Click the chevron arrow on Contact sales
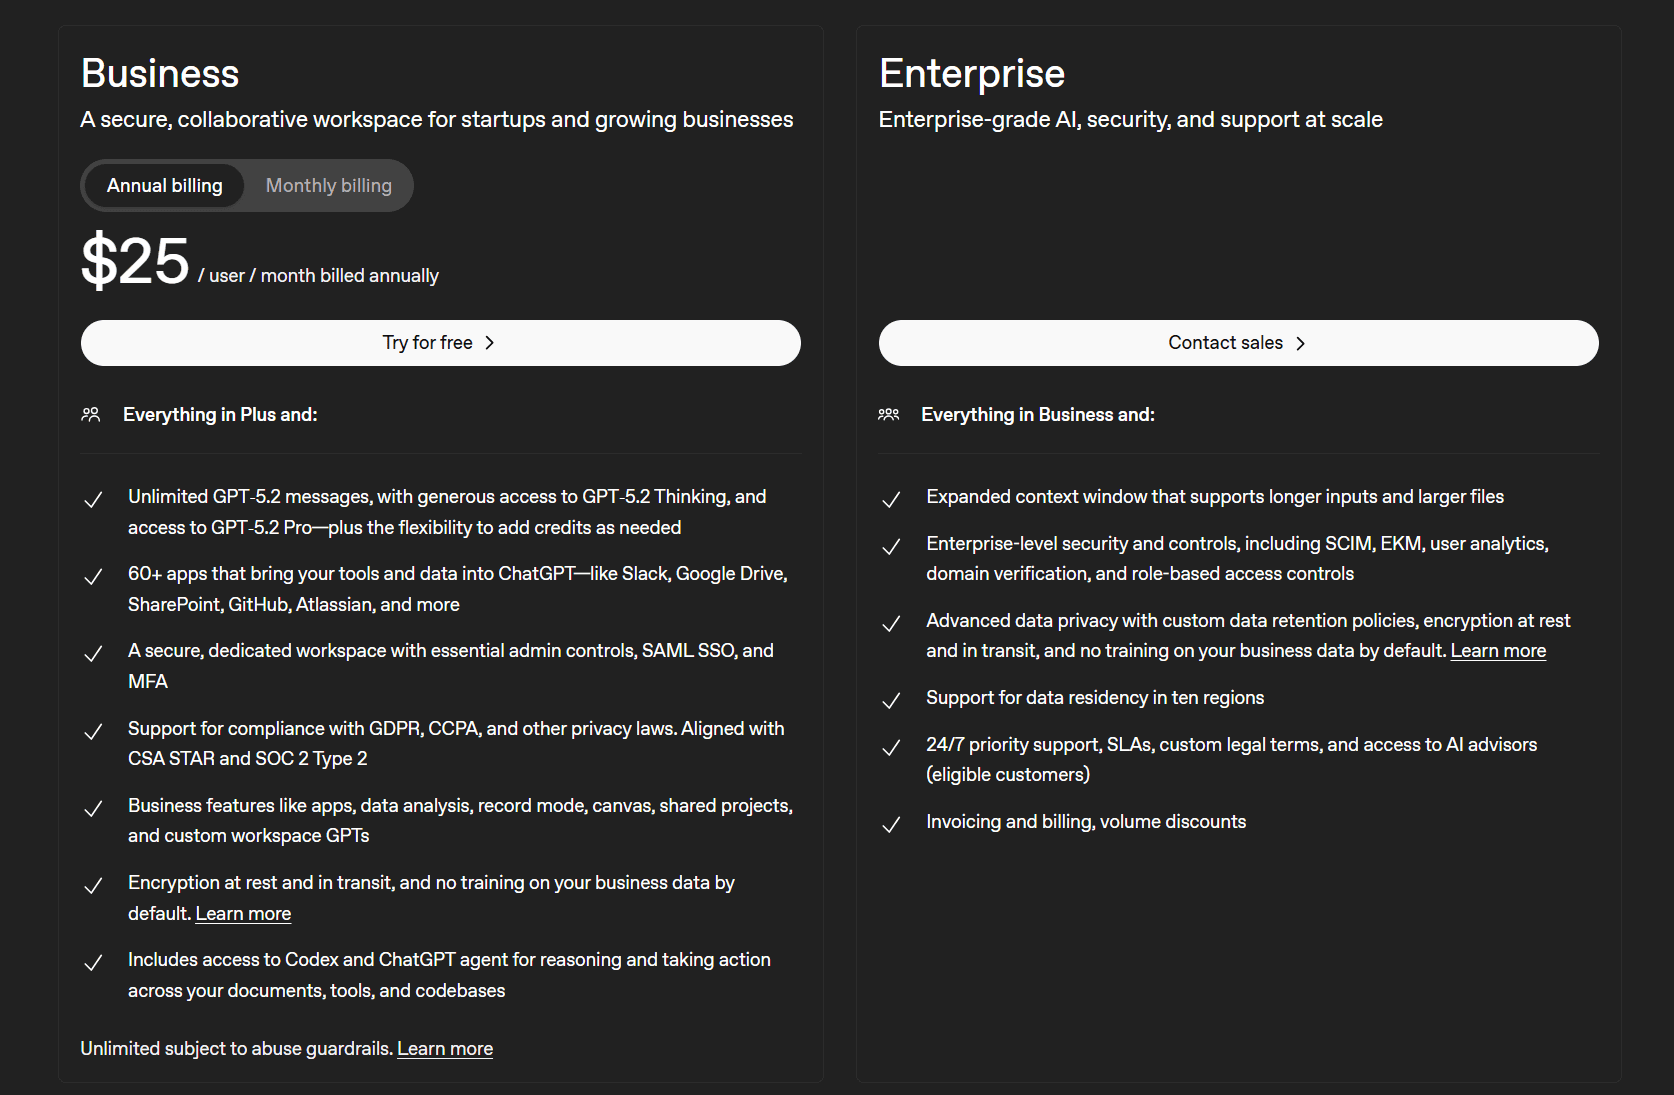The image size is (1674, 1095). point(1300,343)
